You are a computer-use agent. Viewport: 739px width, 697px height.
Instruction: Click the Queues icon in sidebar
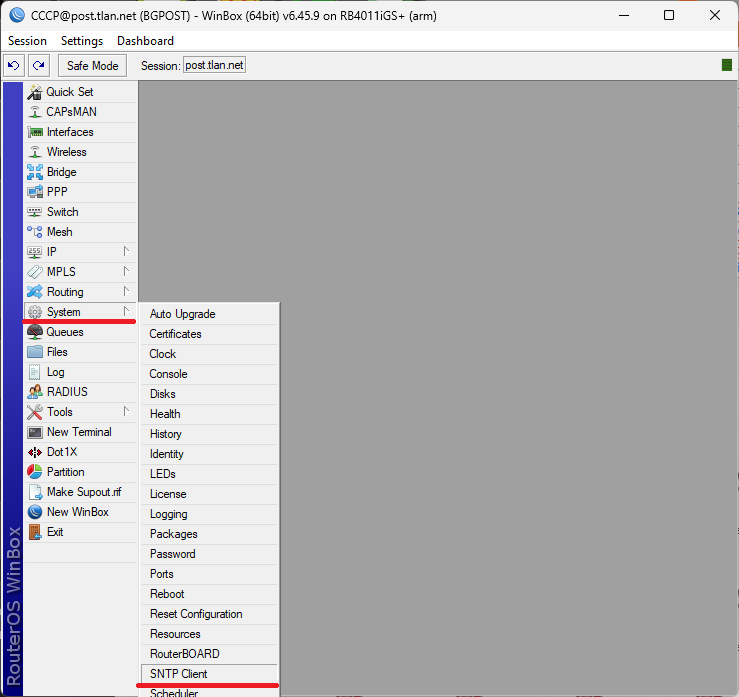[35, 332]
